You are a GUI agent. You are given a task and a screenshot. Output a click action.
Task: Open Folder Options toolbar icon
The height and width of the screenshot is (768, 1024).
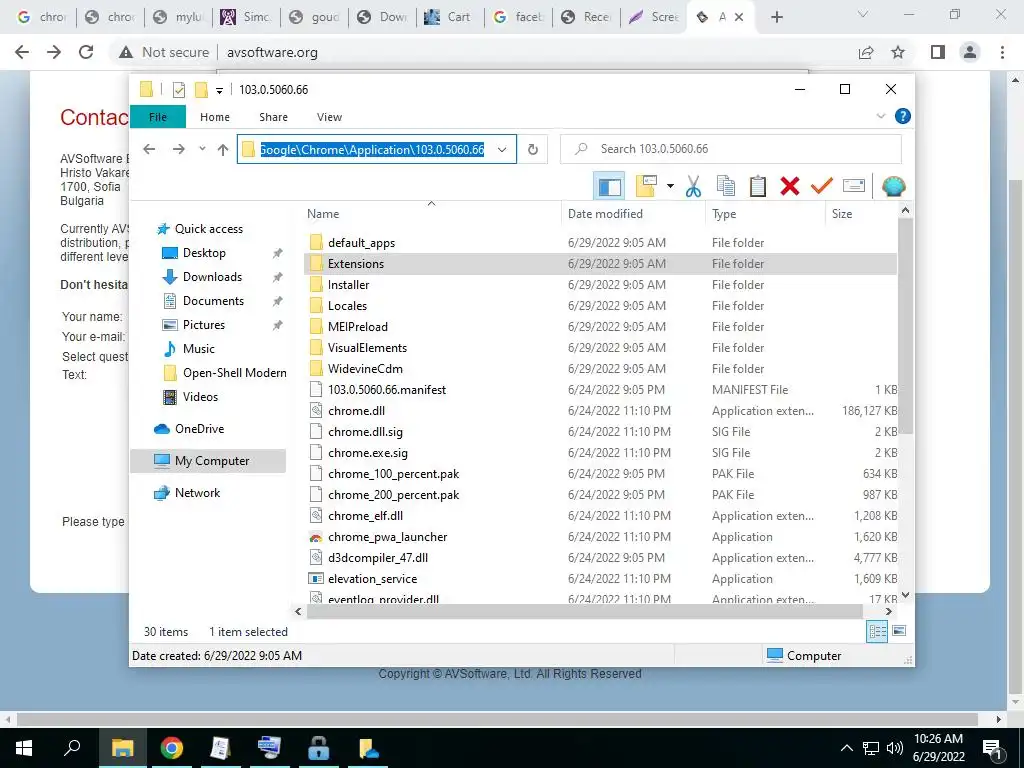pyautogui.click(x=646, y=187)
